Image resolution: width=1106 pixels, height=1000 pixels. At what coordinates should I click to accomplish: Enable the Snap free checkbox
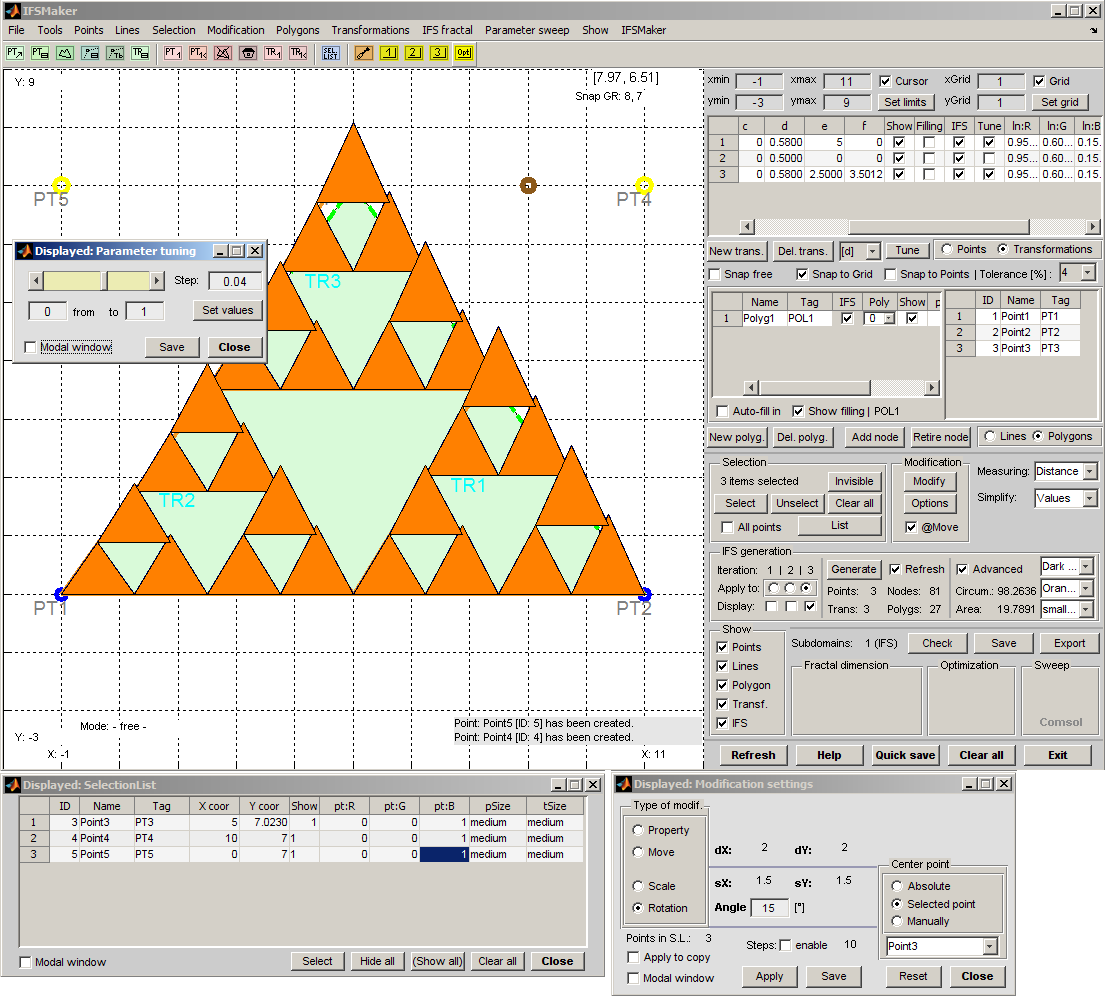pos(715,274)
